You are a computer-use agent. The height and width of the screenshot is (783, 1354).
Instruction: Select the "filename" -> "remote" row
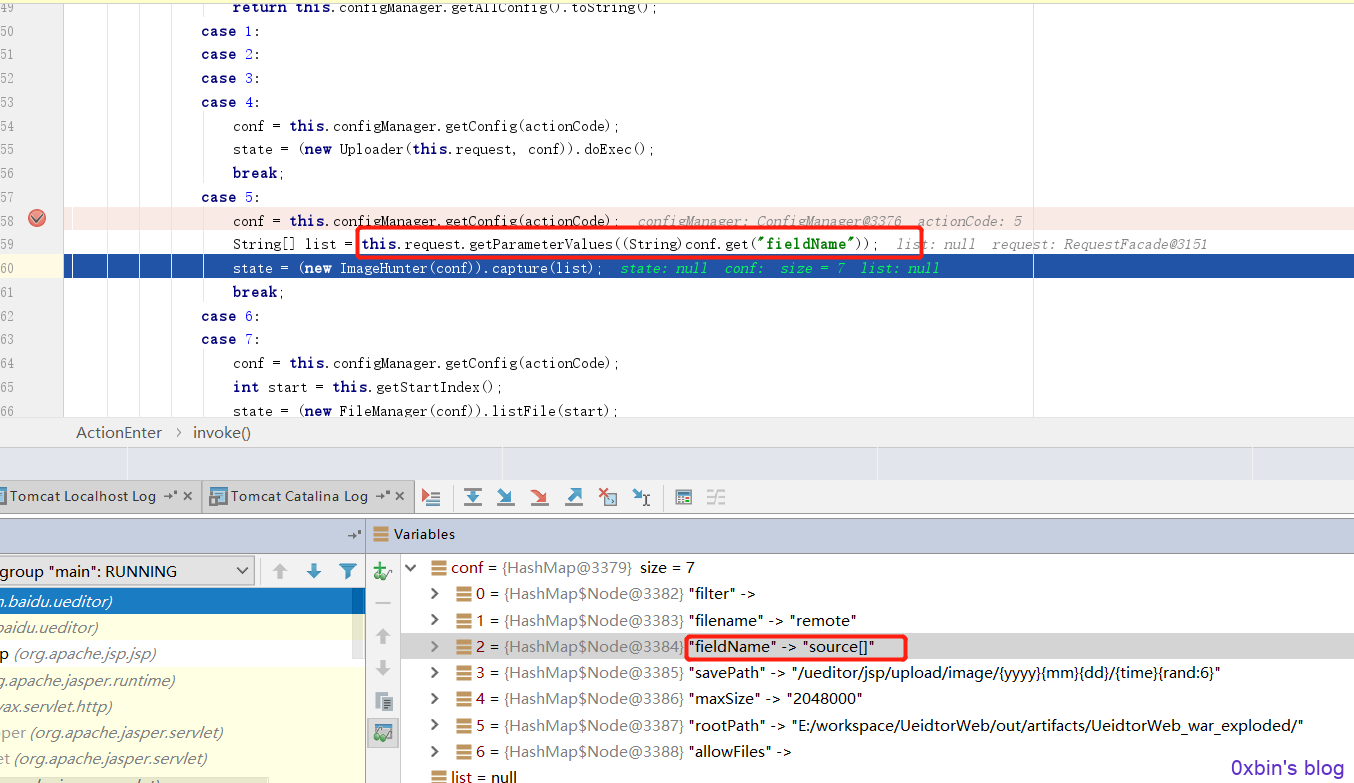pos(876,620)
